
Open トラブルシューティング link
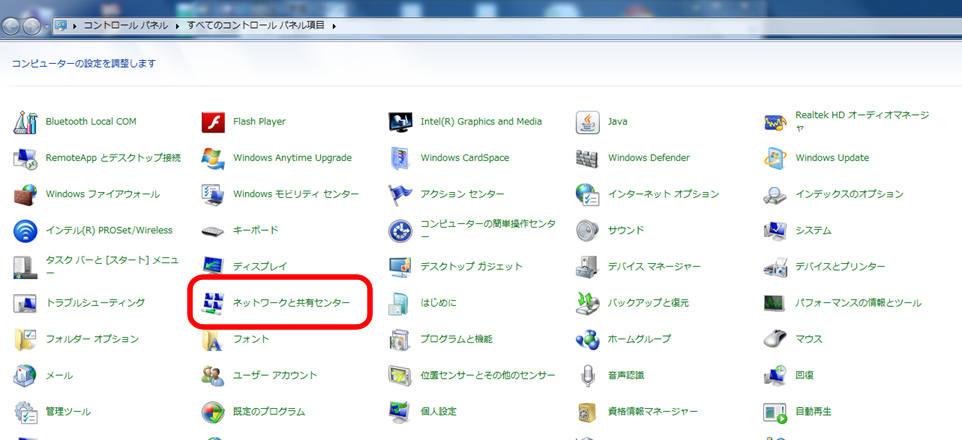tap(96, 303)
